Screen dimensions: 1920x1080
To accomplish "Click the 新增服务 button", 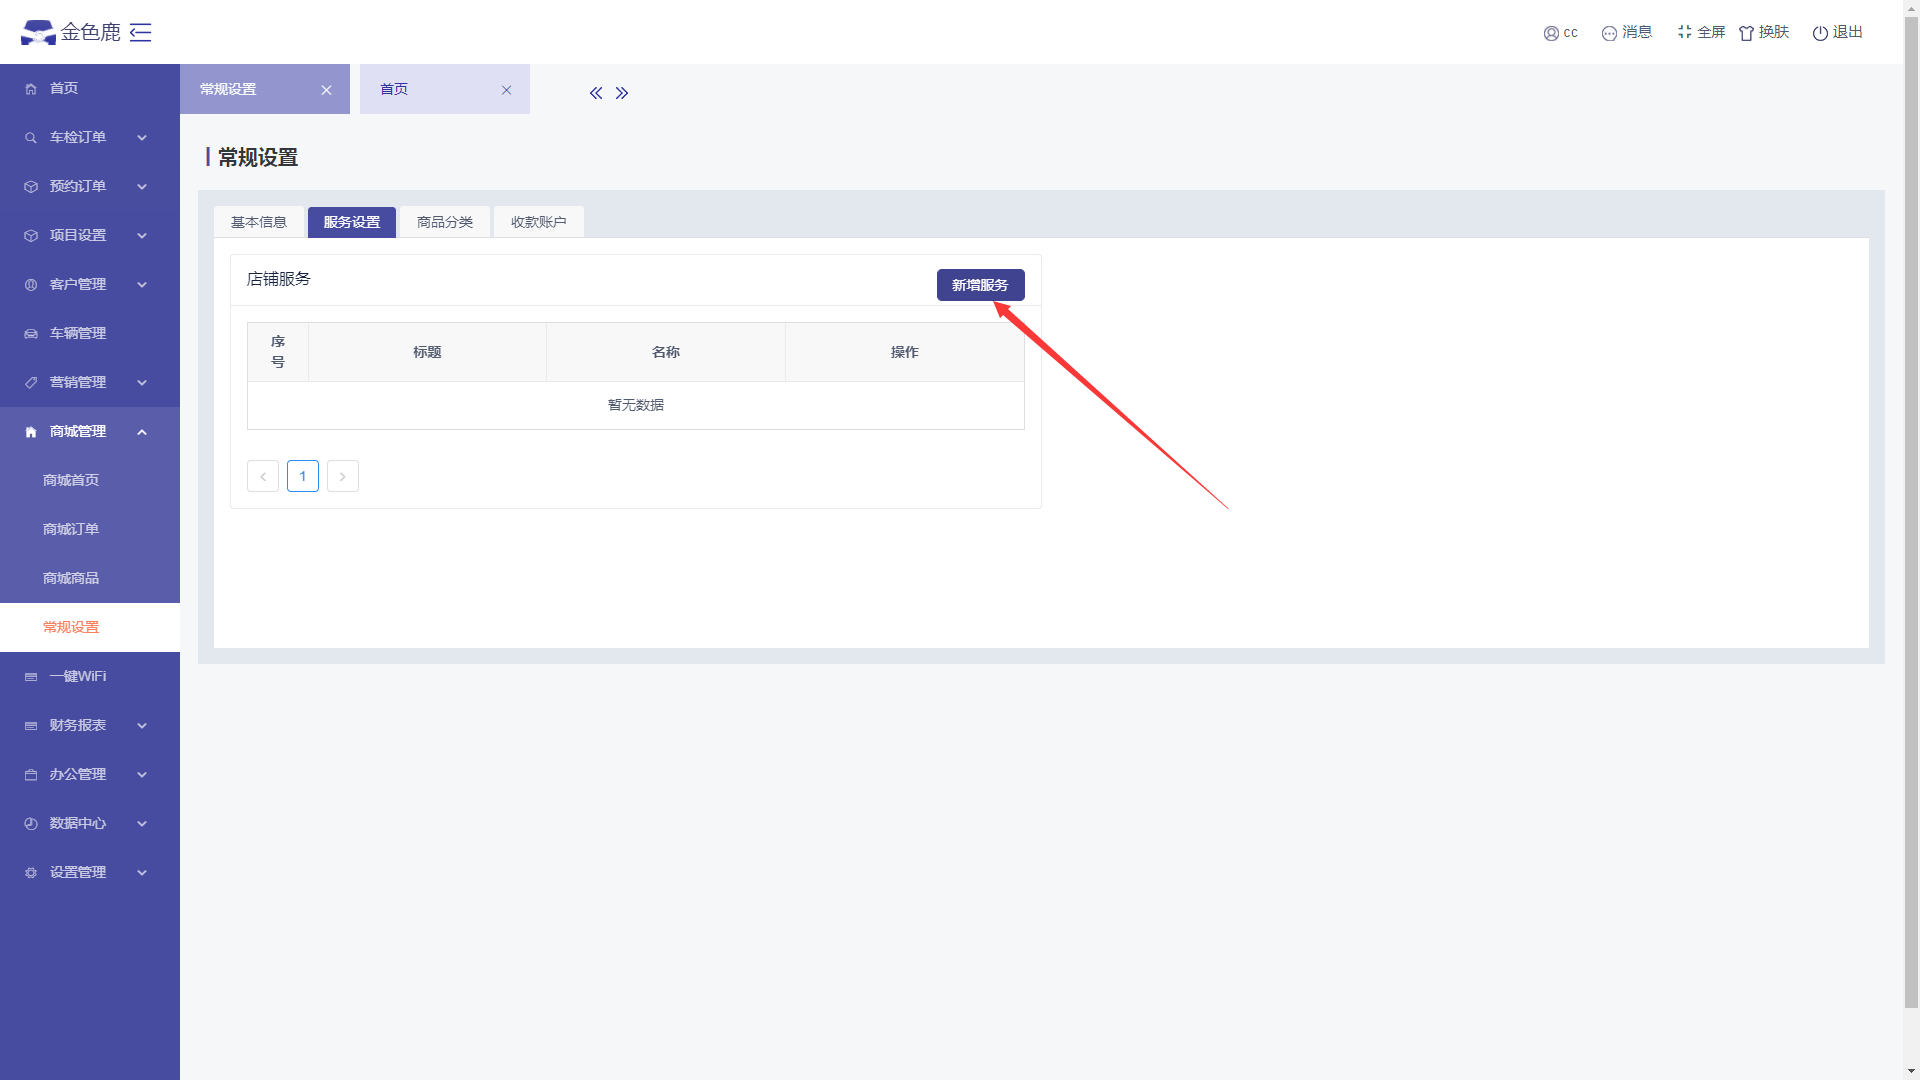I will 980,285.
